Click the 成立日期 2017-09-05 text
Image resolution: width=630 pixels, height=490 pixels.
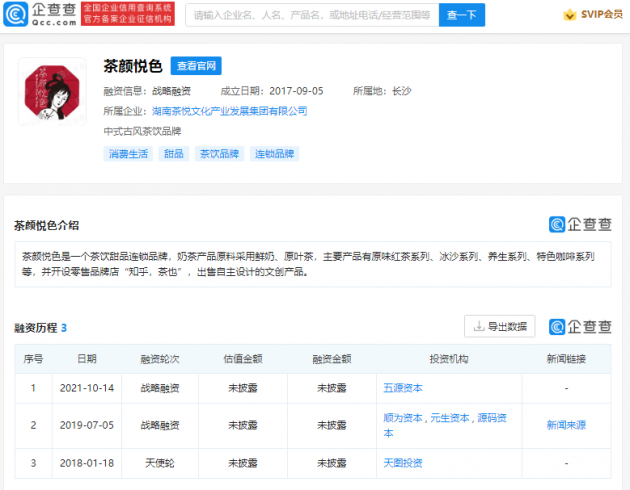coord(272,91)
